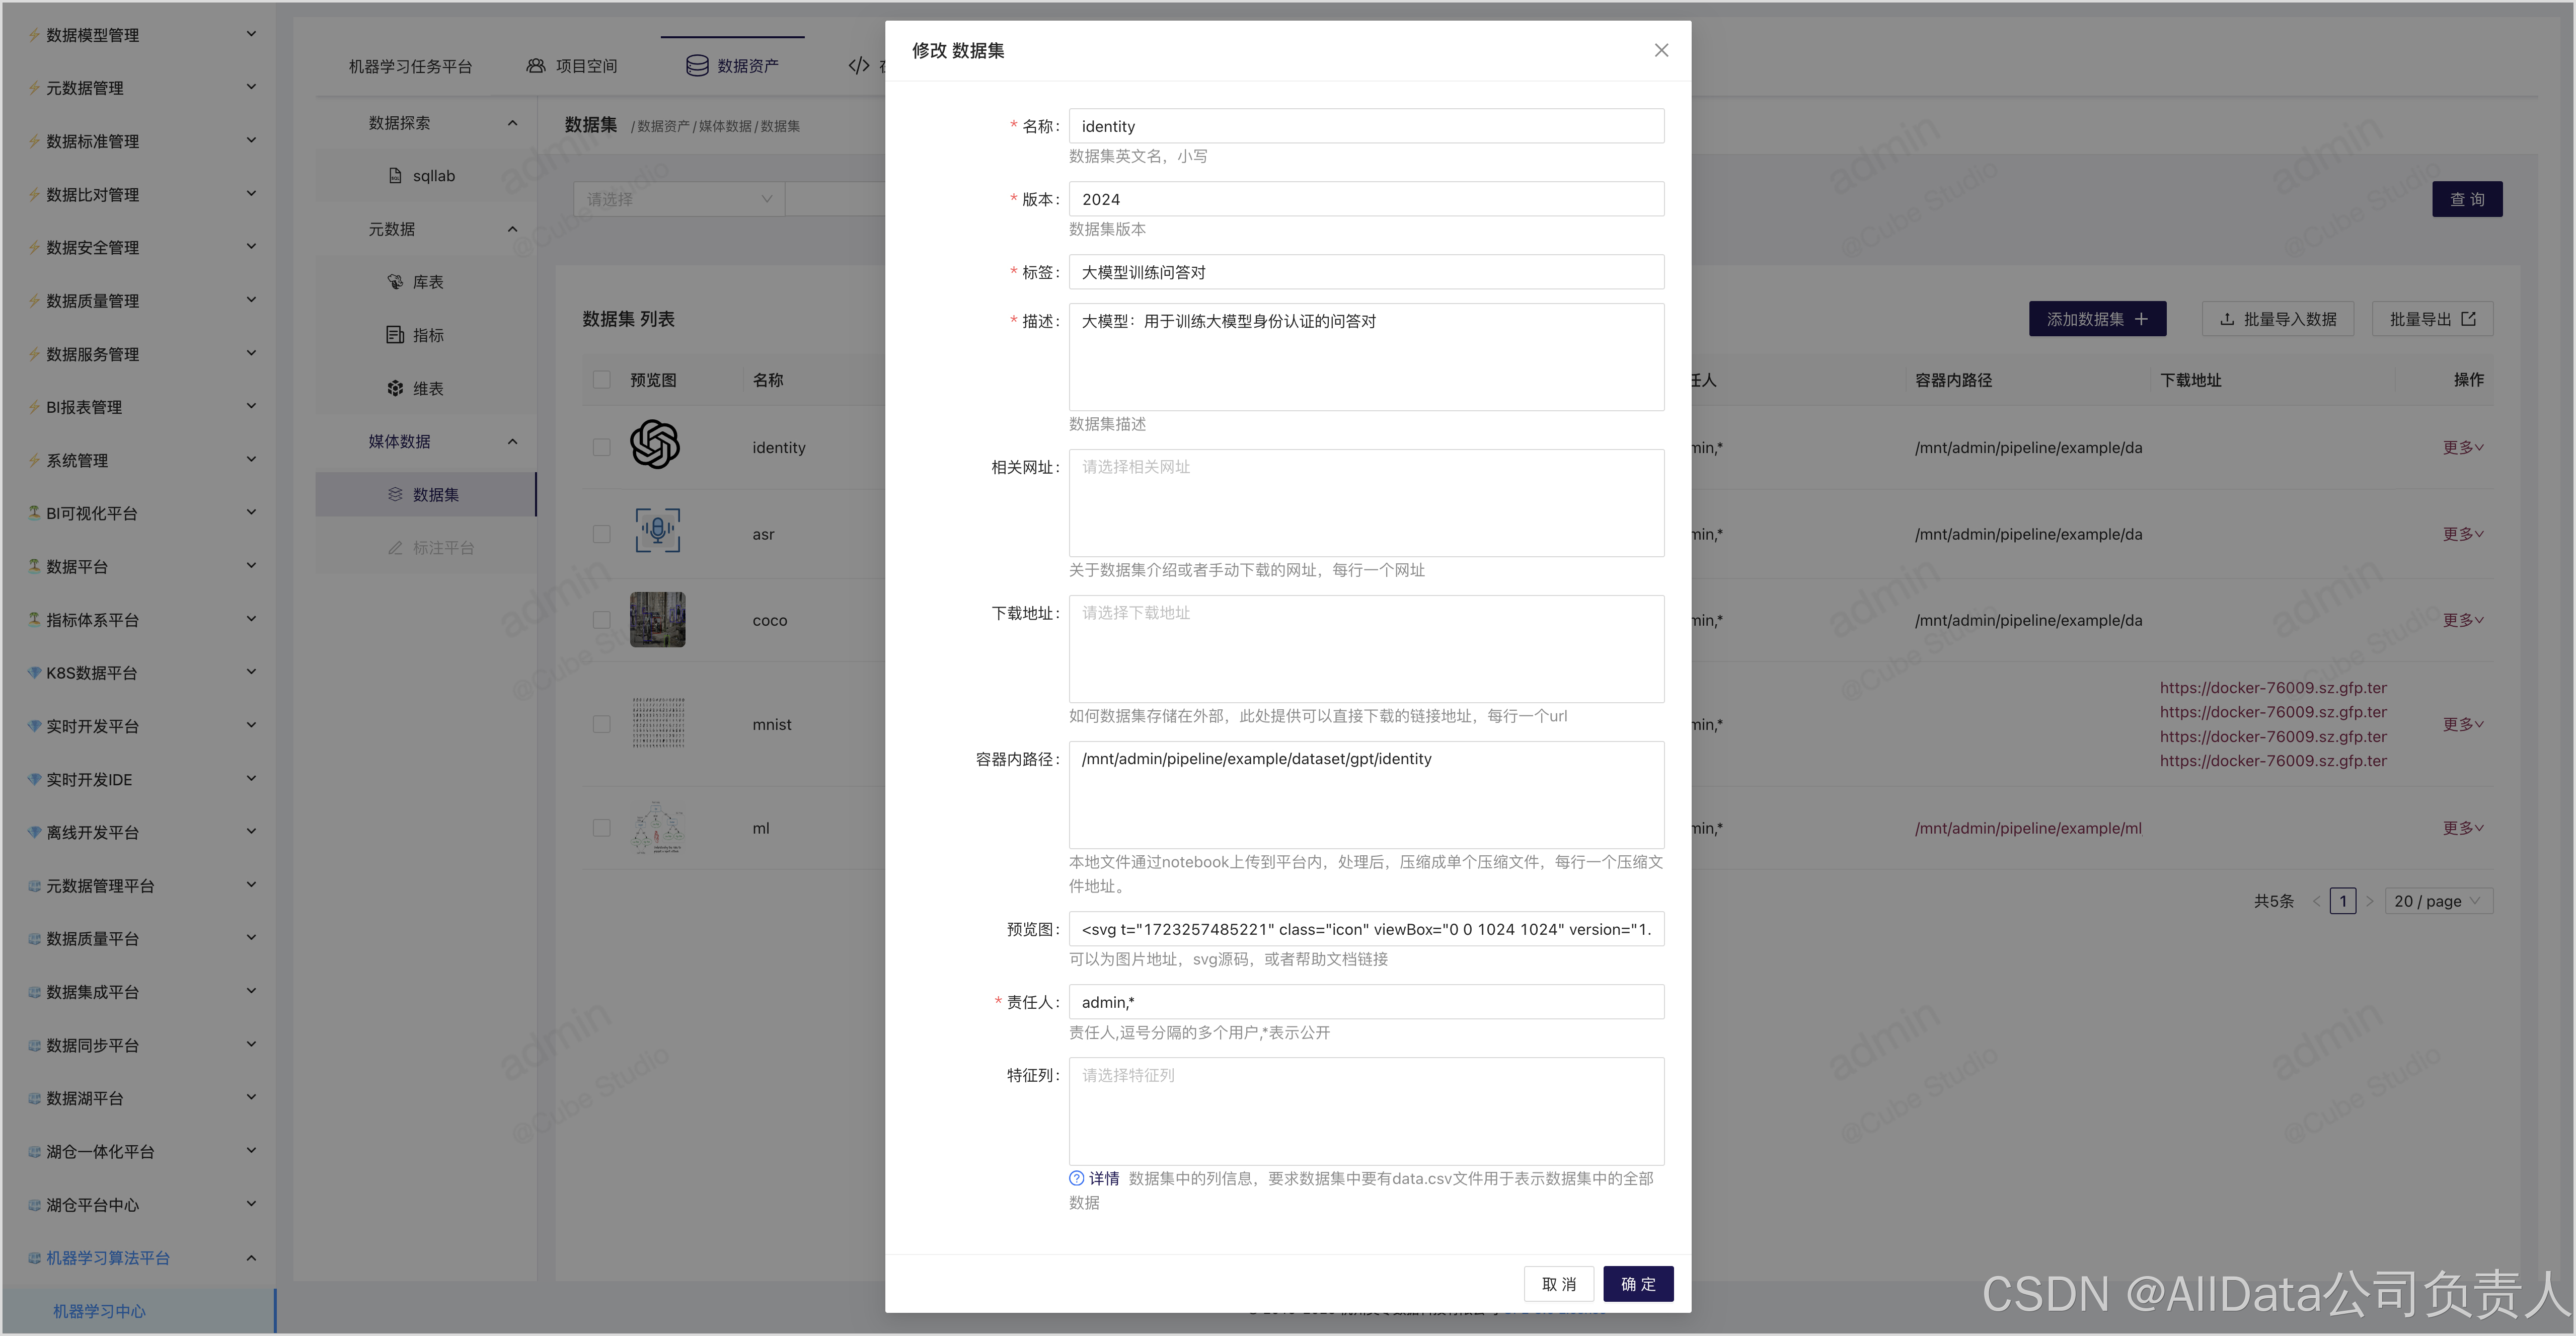
Task: Switch to the 机器学习任务平台 tab
Action: coord(410,66)
